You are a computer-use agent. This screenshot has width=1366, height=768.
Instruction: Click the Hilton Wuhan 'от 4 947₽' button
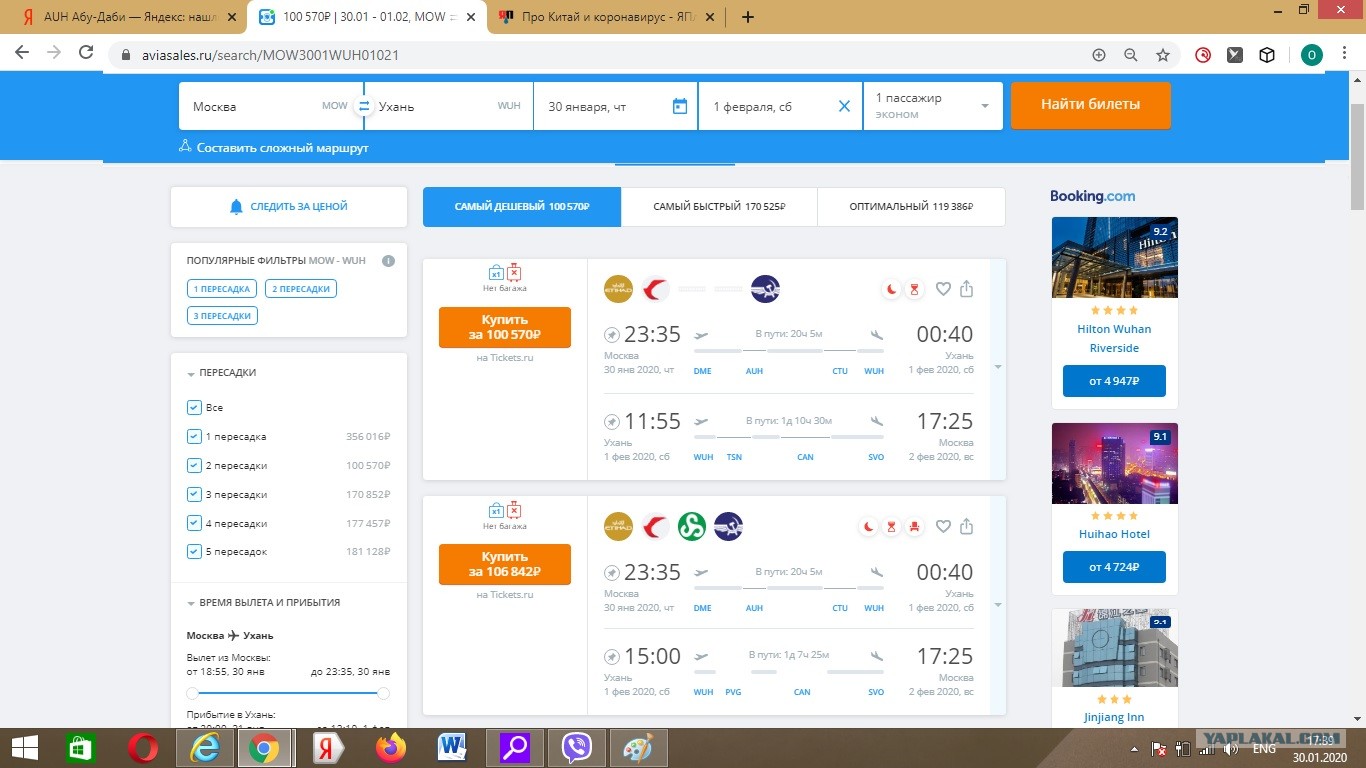(x=1114, y=381)
